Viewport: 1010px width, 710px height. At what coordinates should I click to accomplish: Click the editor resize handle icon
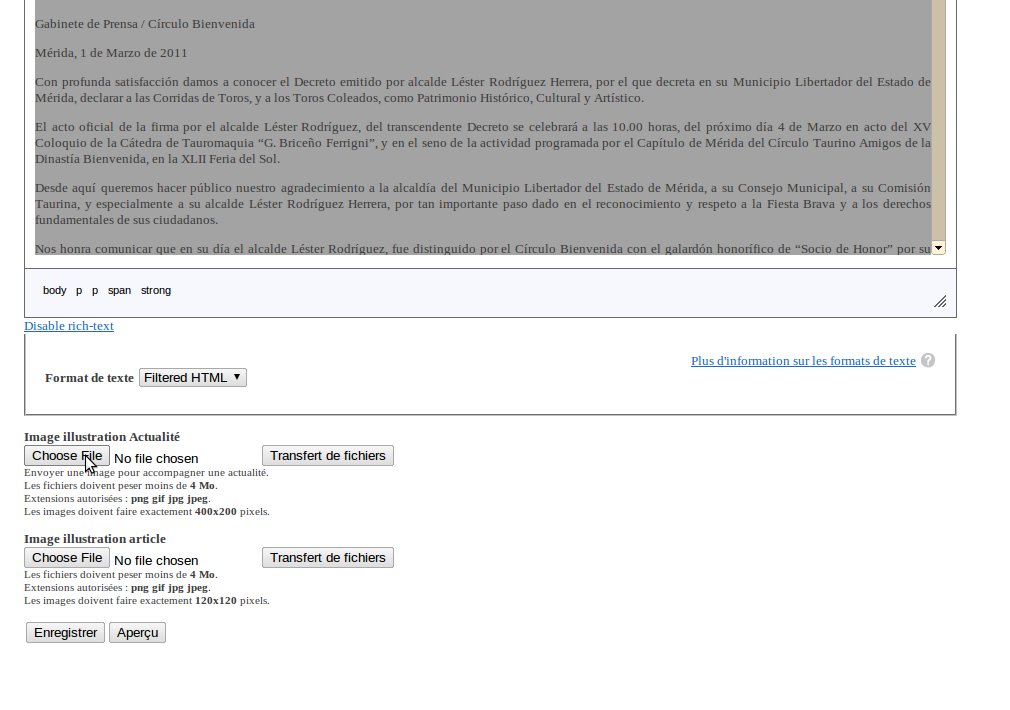point(940,302)
